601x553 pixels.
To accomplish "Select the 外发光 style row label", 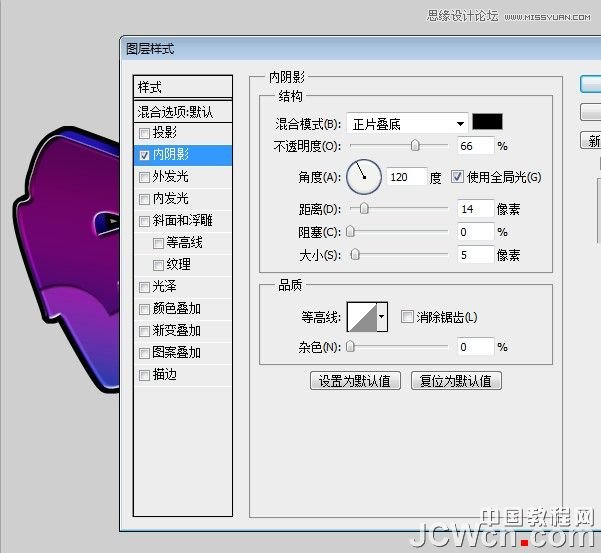I will tap(170, 177).
